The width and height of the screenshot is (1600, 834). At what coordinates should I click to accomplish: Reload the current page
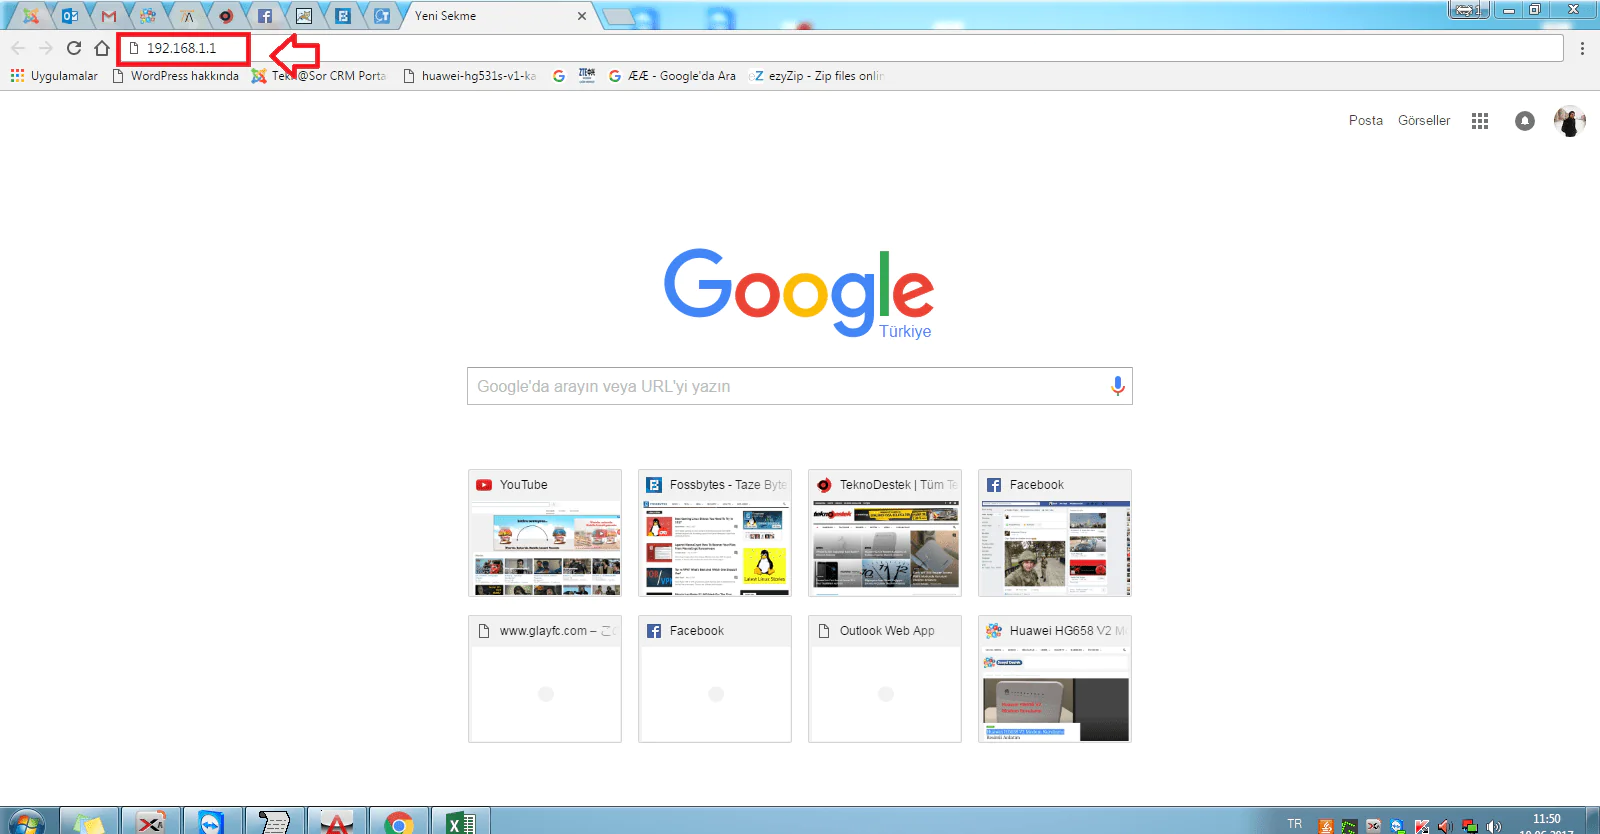pos(74,48)
